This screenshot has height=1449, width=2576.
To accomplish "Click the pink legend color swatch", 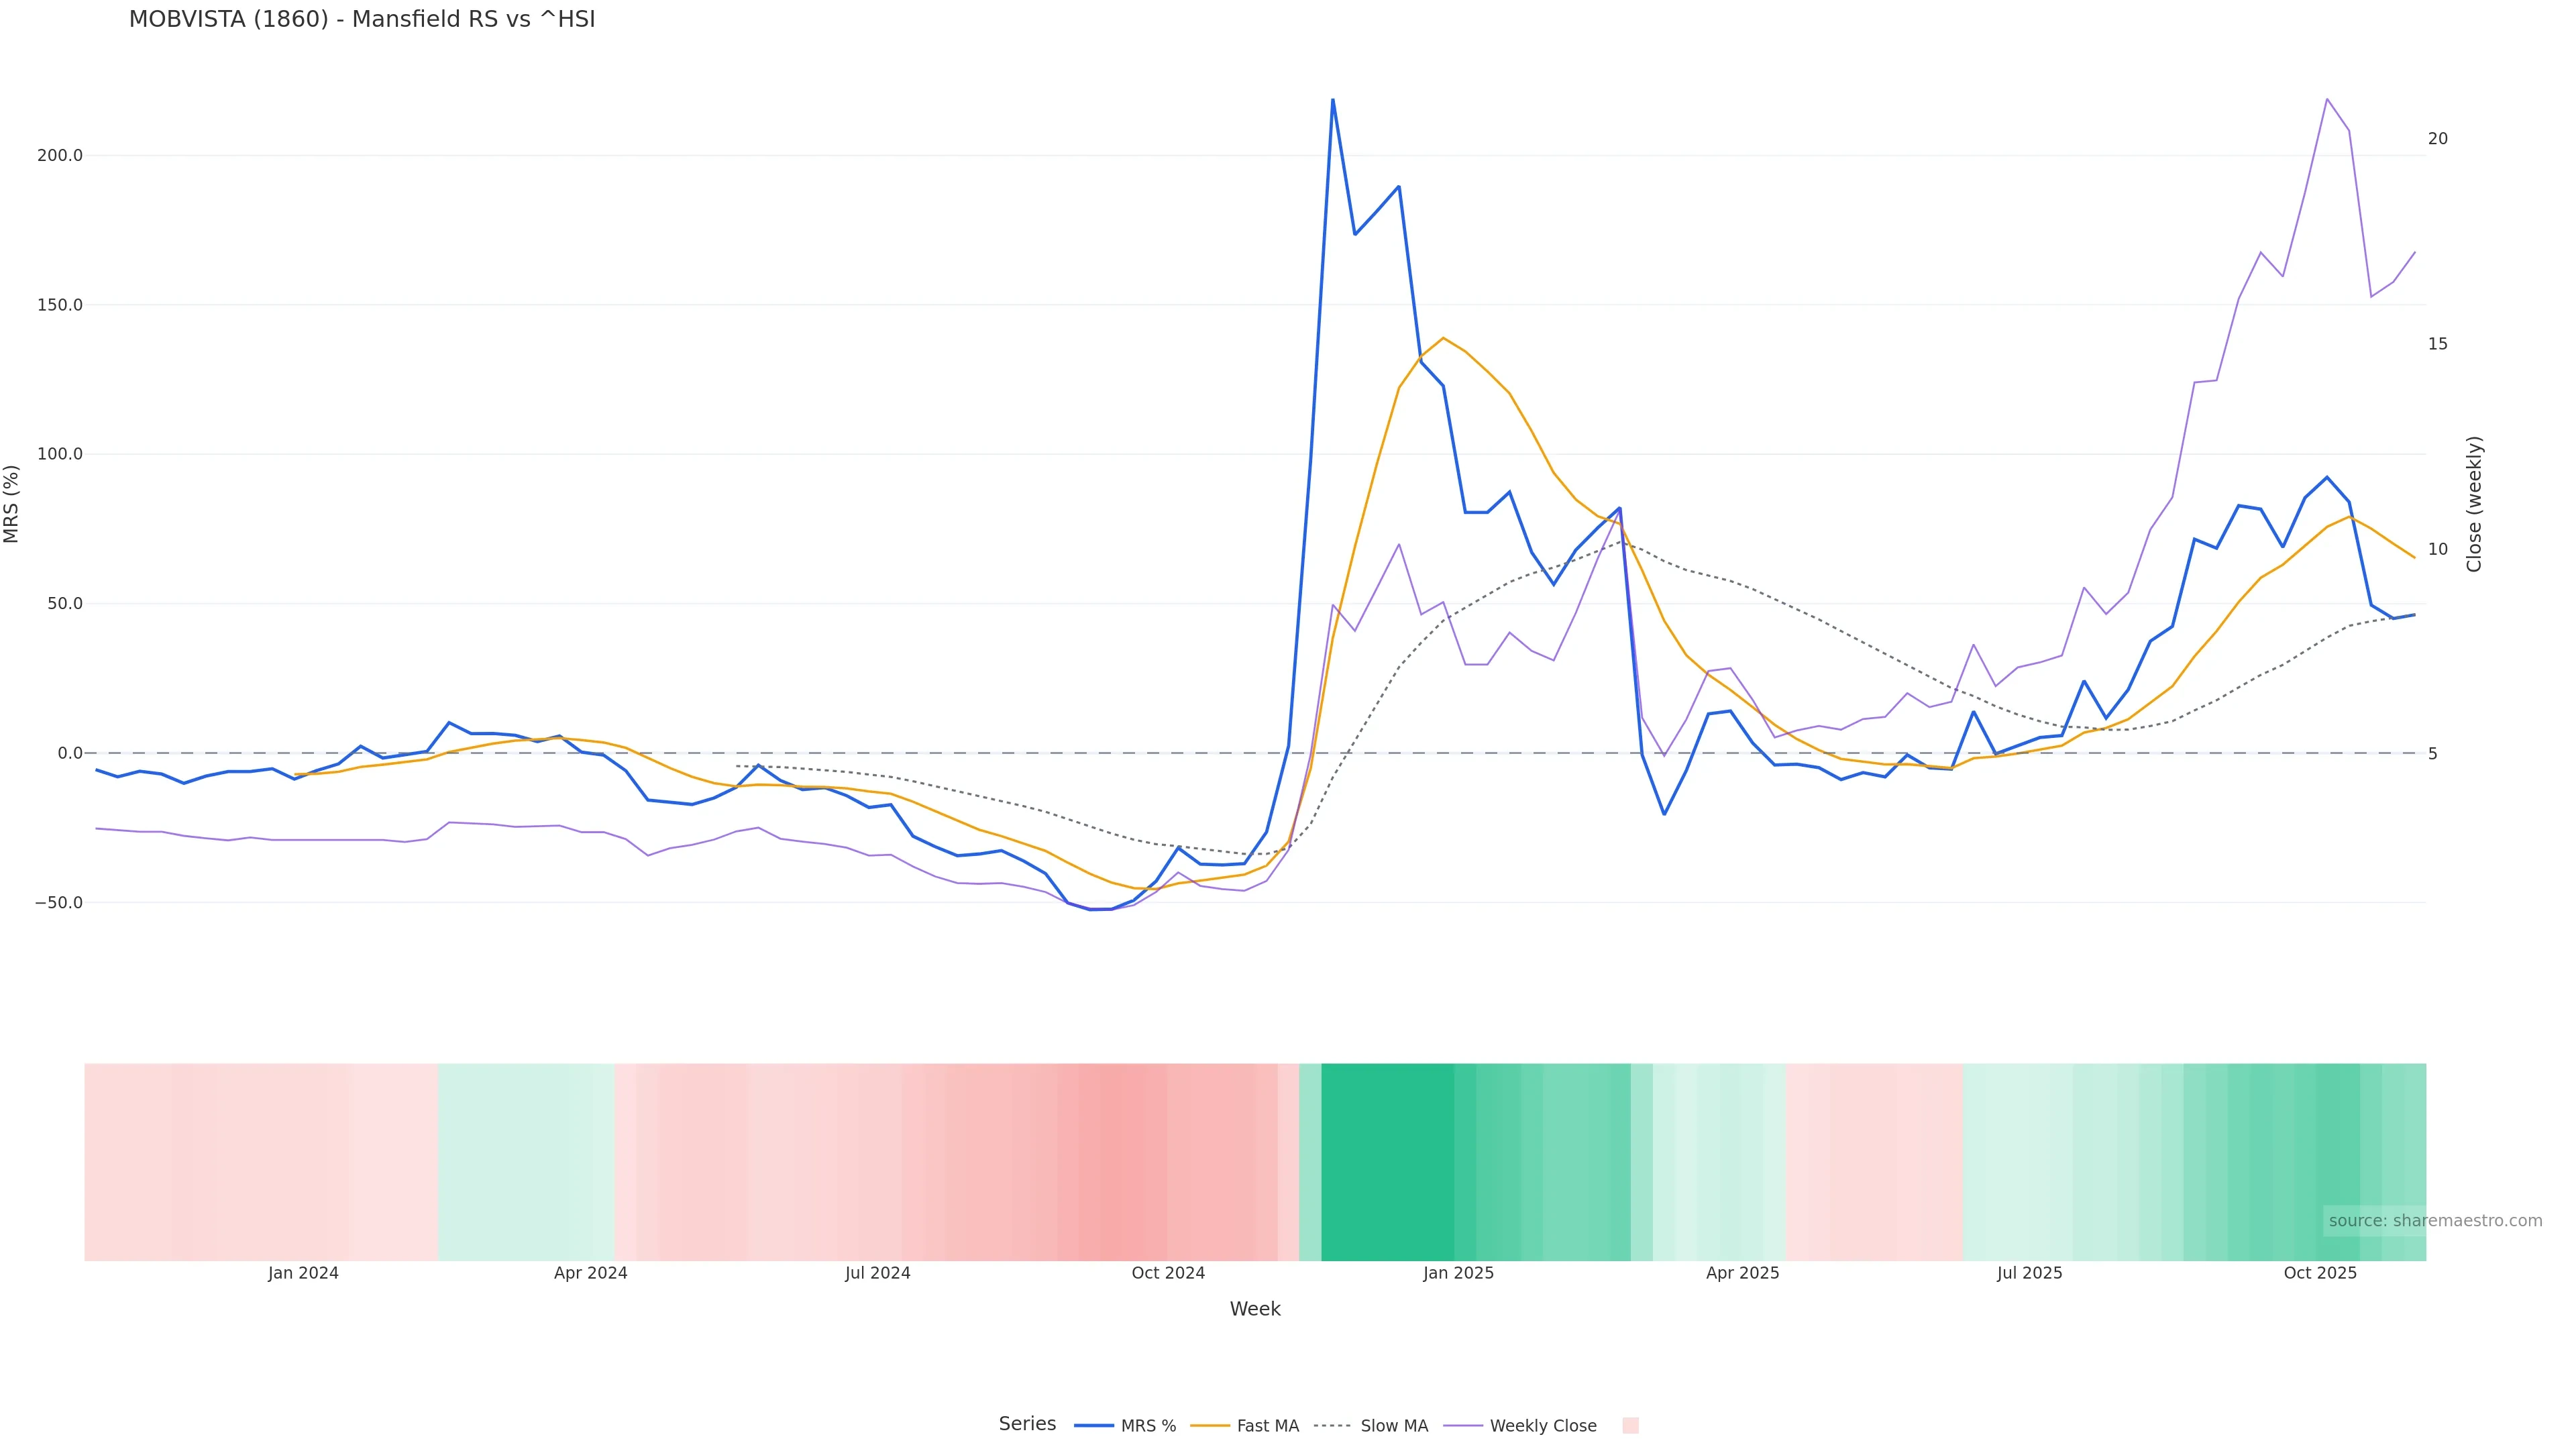I will tap(1630, 1426).
